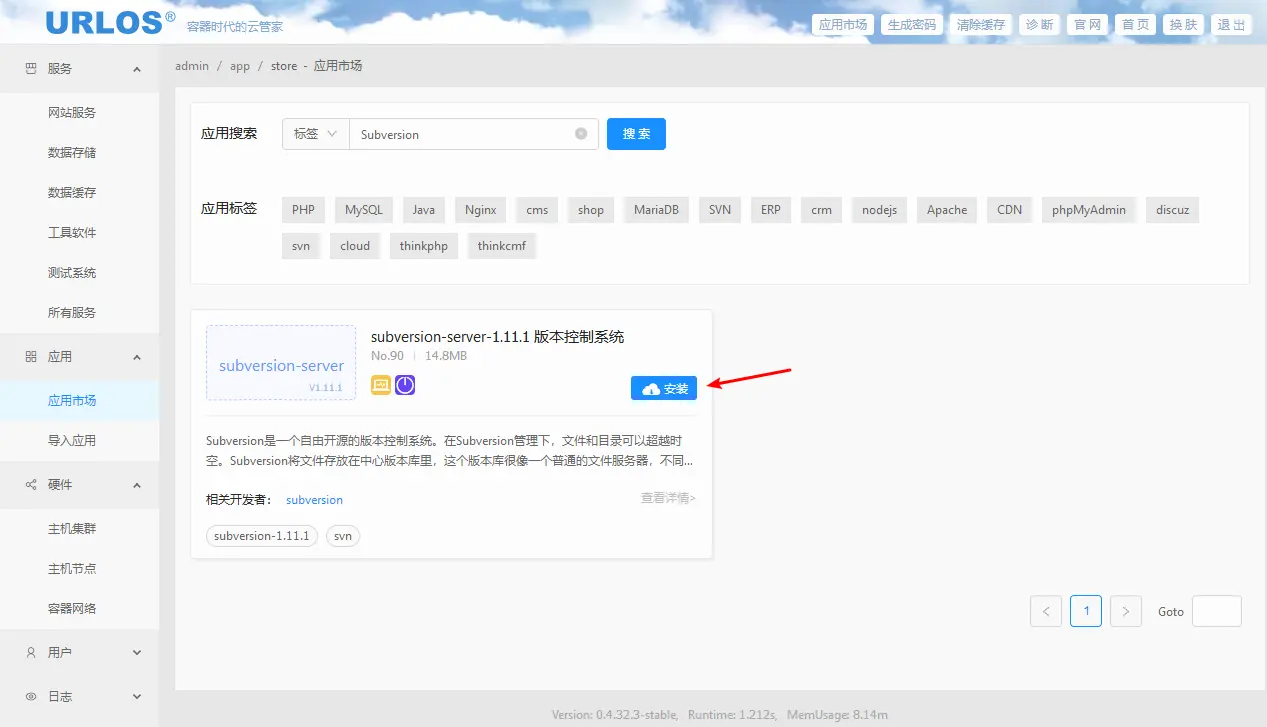Click the 用户 person icon in sidebar
The image size is (1267, 727).
[30, 653]
